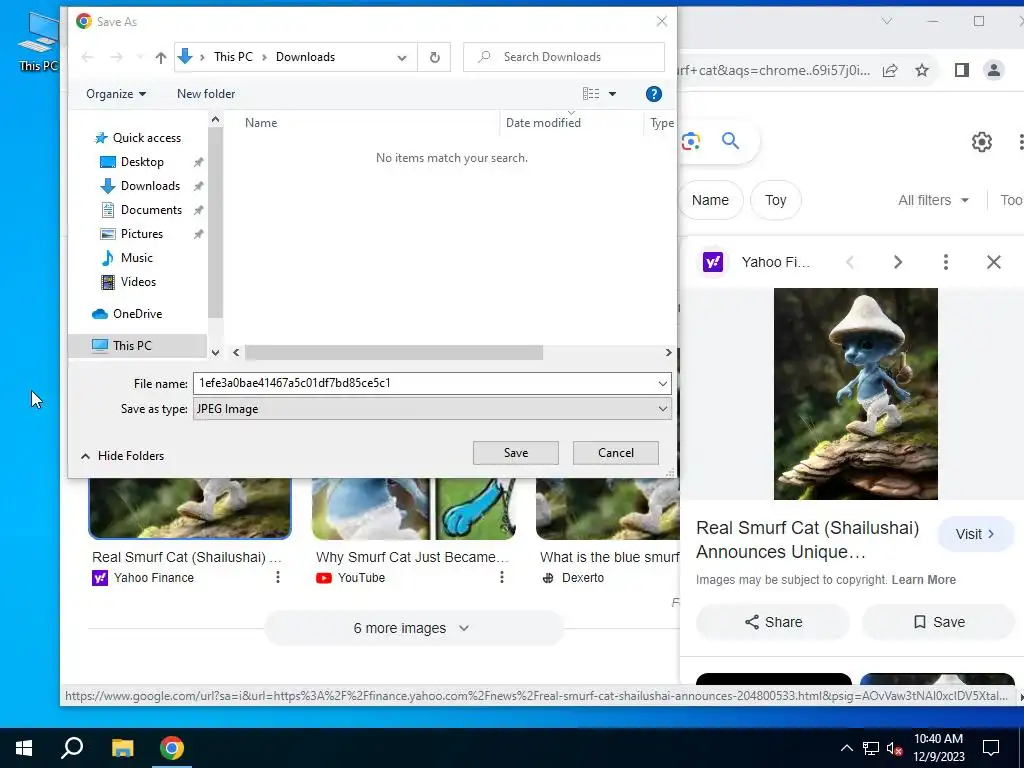Click horizontal scrollbar right arrow in file list
The height and width of the screenshot is (768, 1024).
668,353
